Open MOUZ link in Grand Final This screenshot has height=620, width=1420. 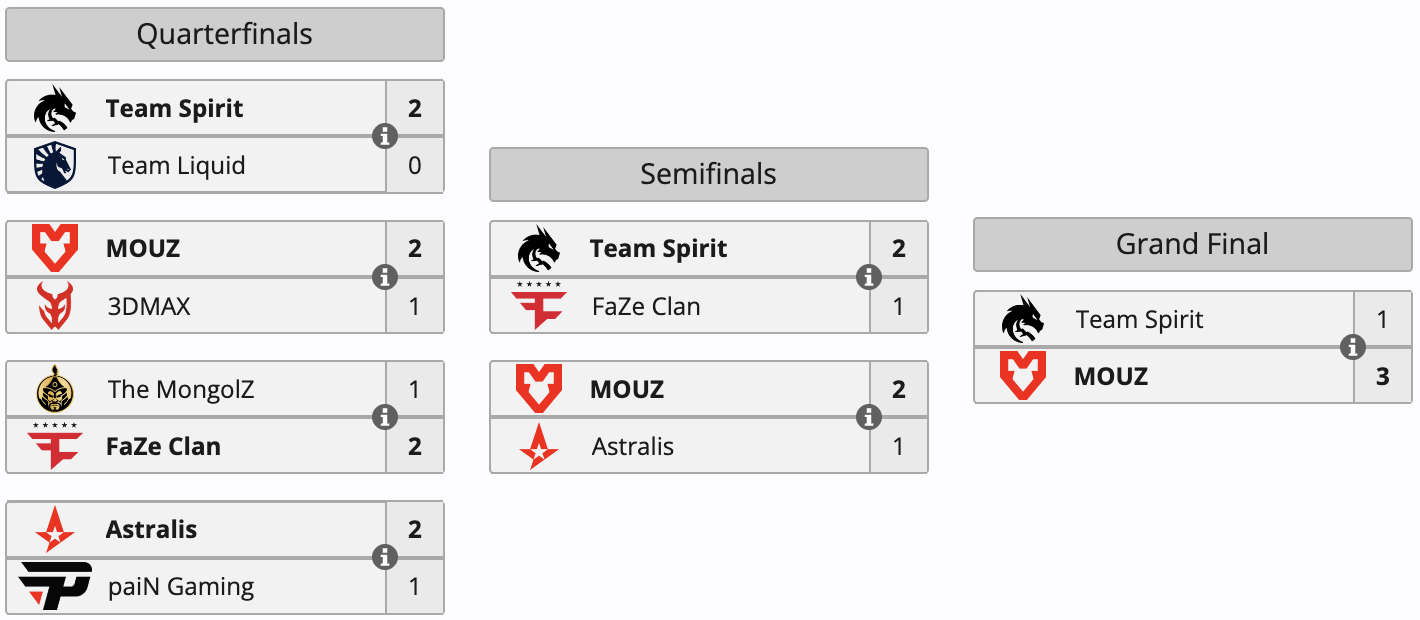(1111, 376)
